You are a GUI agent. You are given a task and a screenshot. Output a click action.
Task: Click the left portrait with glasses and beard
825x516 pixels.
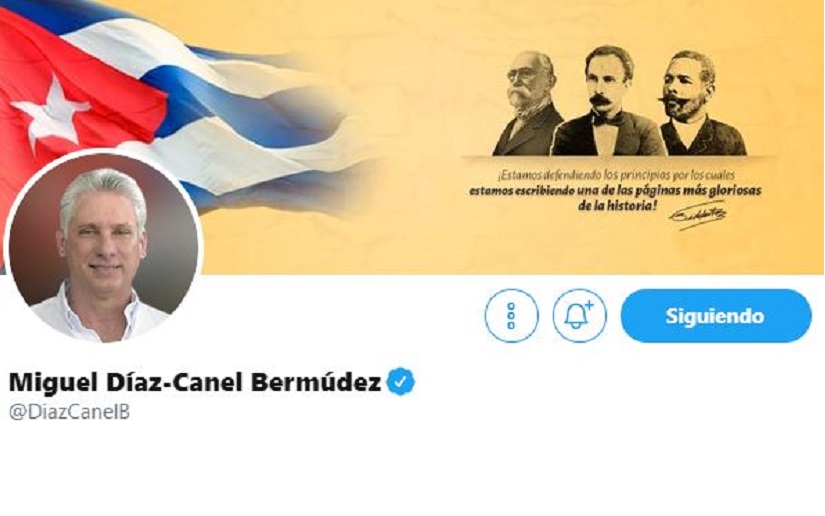pos(527,103)
